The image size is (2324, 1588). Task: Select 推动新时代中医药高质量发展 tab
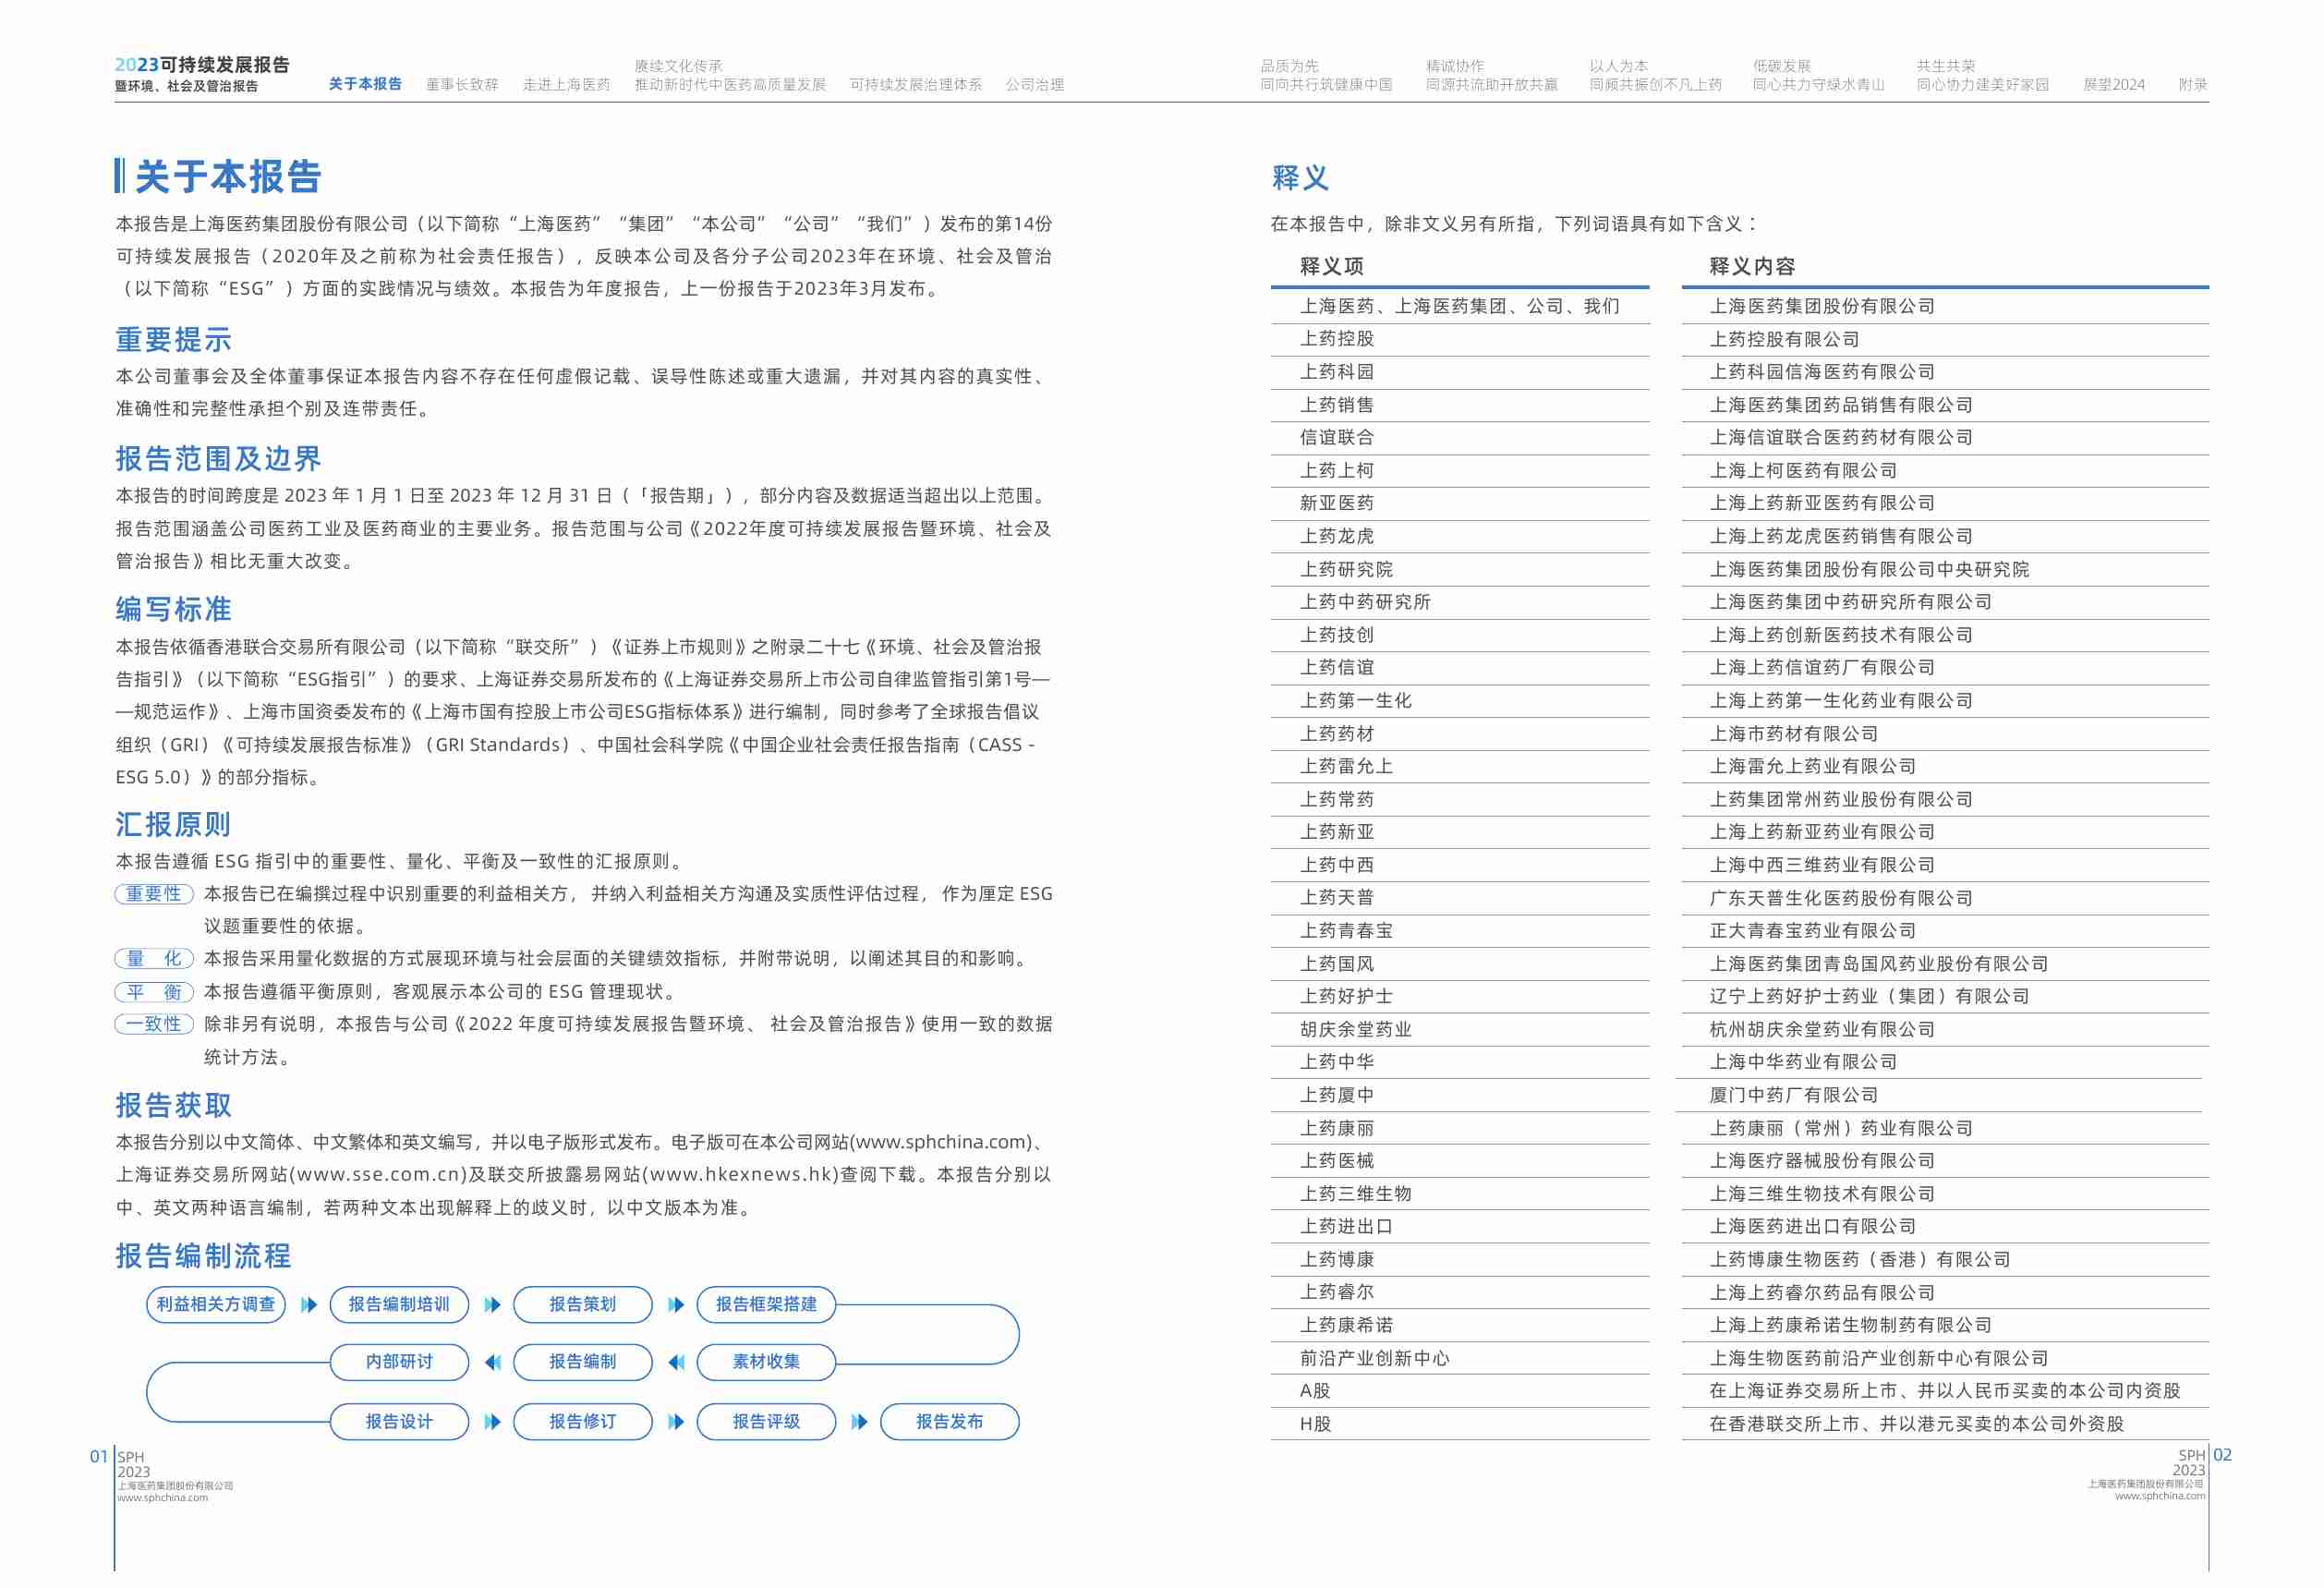tap(730, 85)
